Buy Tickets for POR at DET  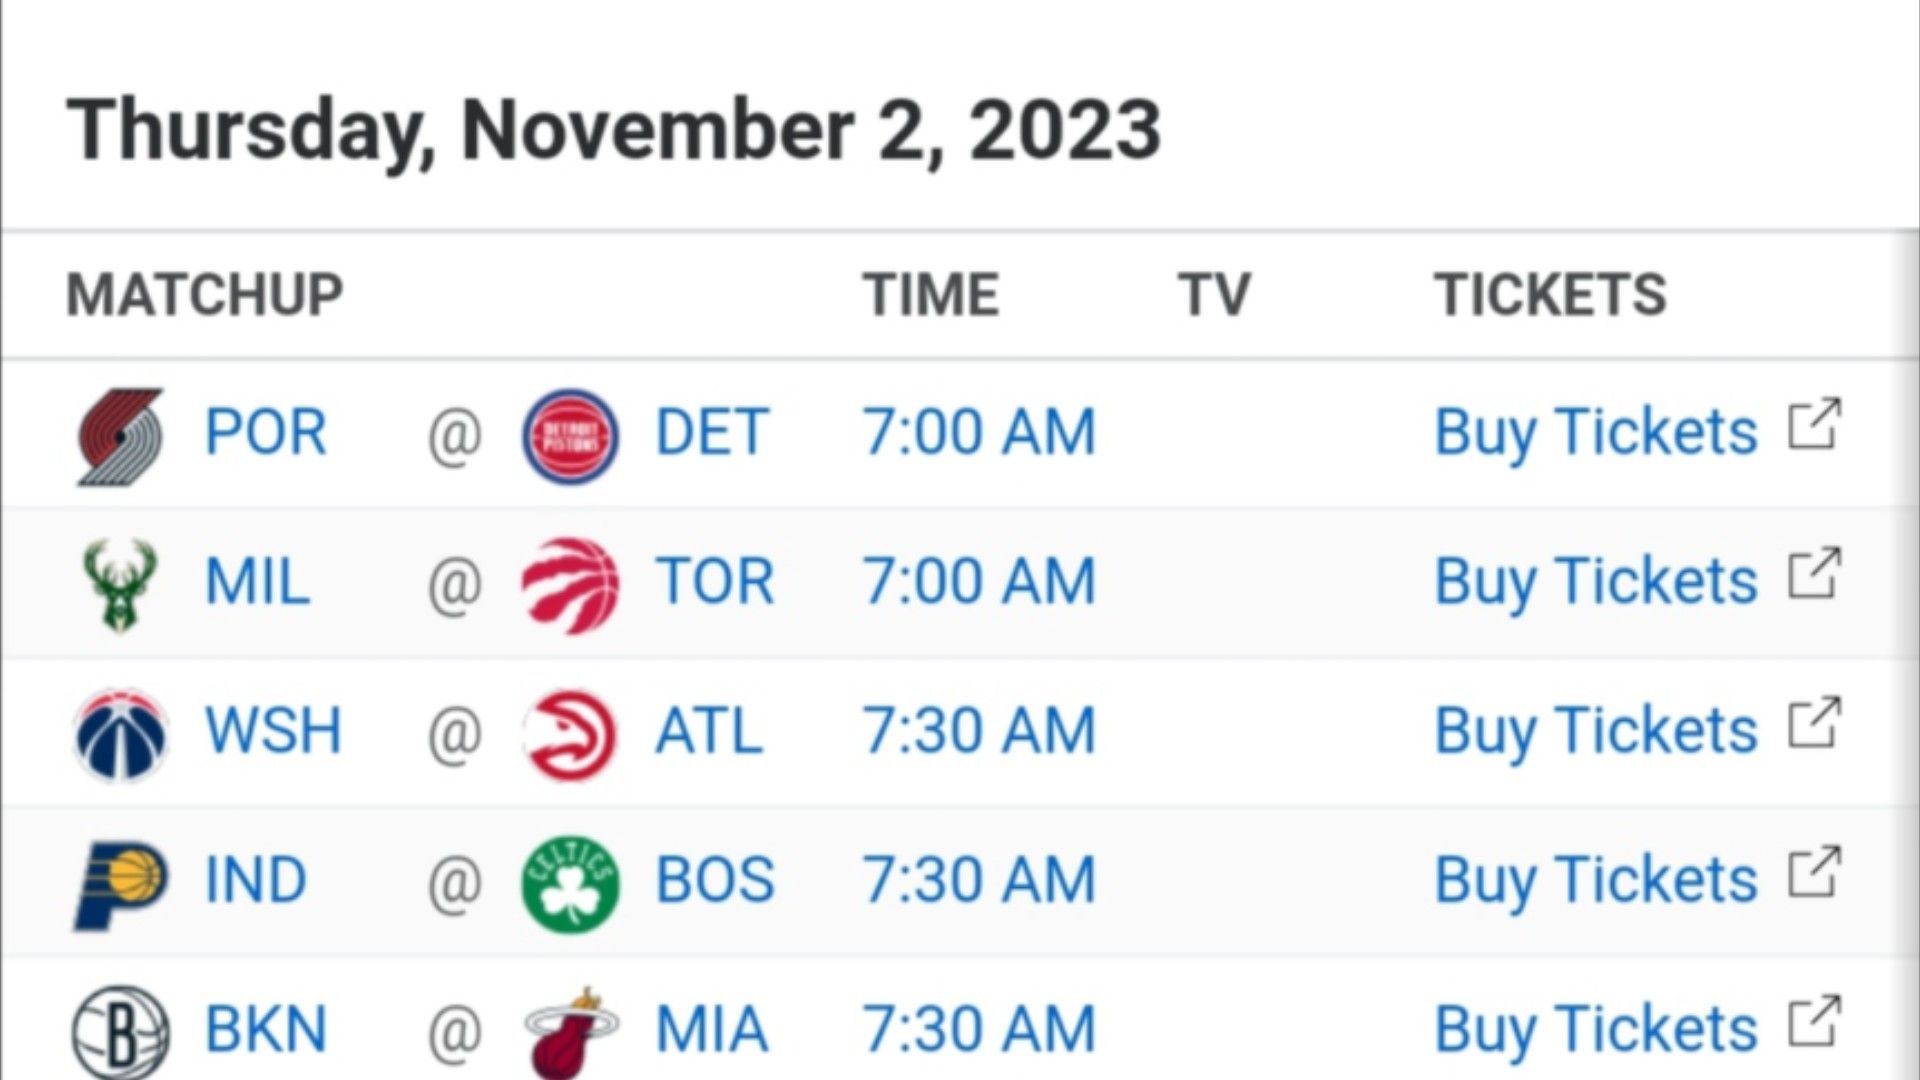pos(1596,434)
